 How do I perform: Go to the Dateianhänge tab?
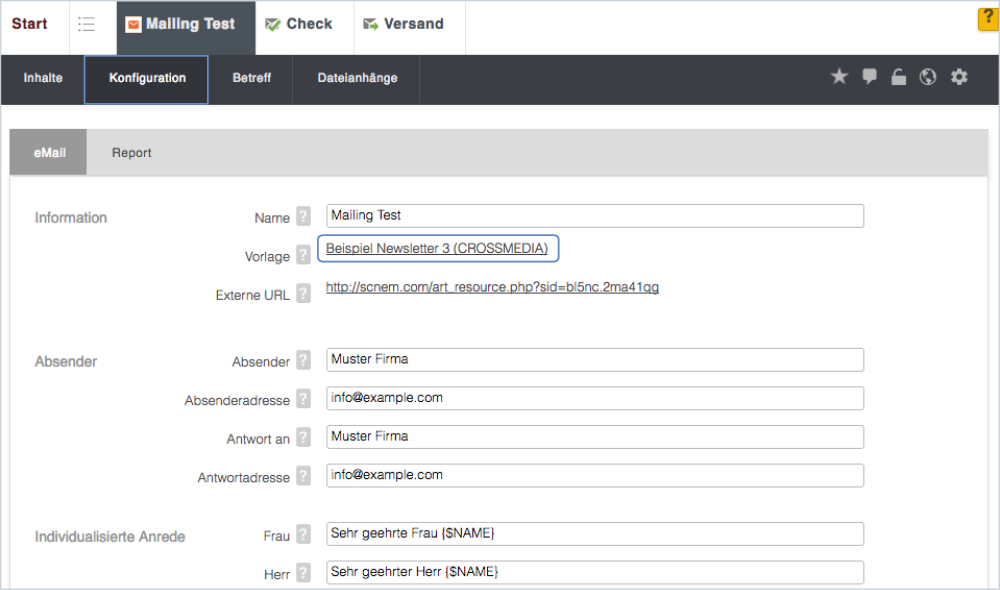[357, 78]
